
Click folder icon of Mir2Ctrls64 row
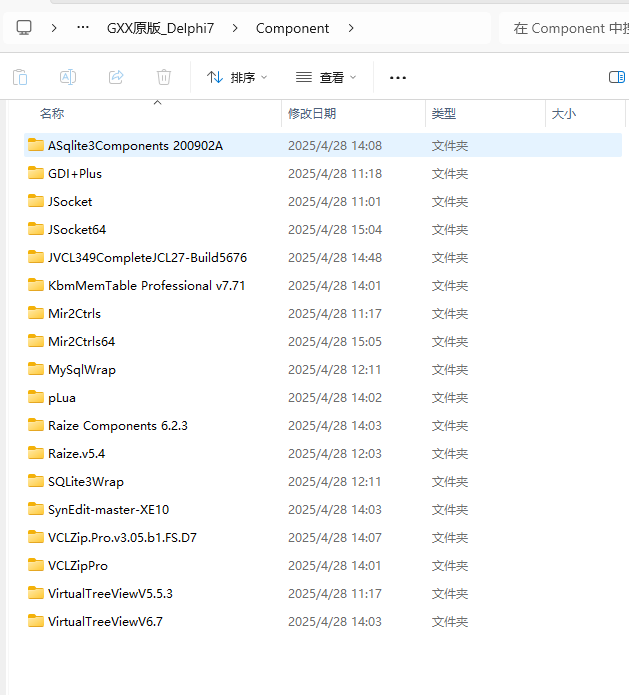(36, 340)
